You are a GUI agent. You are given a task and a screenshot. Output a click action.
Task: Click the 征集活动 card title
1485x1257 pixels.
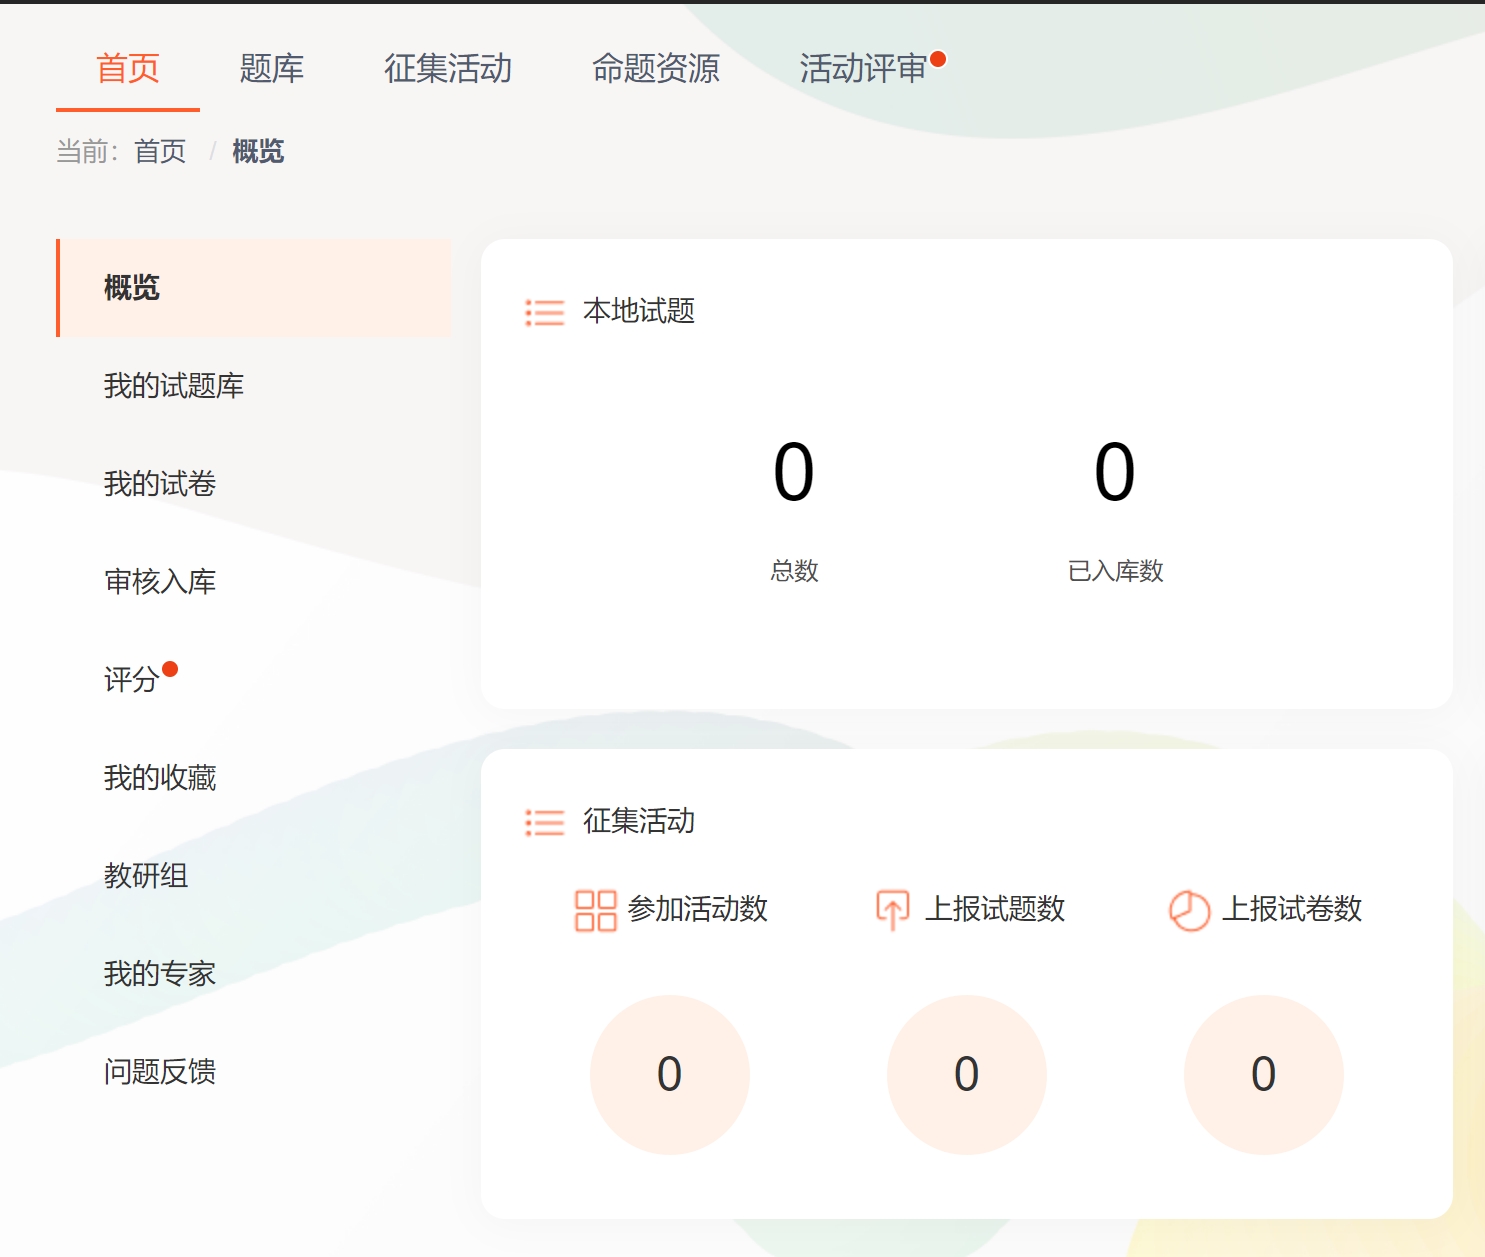[x=639, y=821]
